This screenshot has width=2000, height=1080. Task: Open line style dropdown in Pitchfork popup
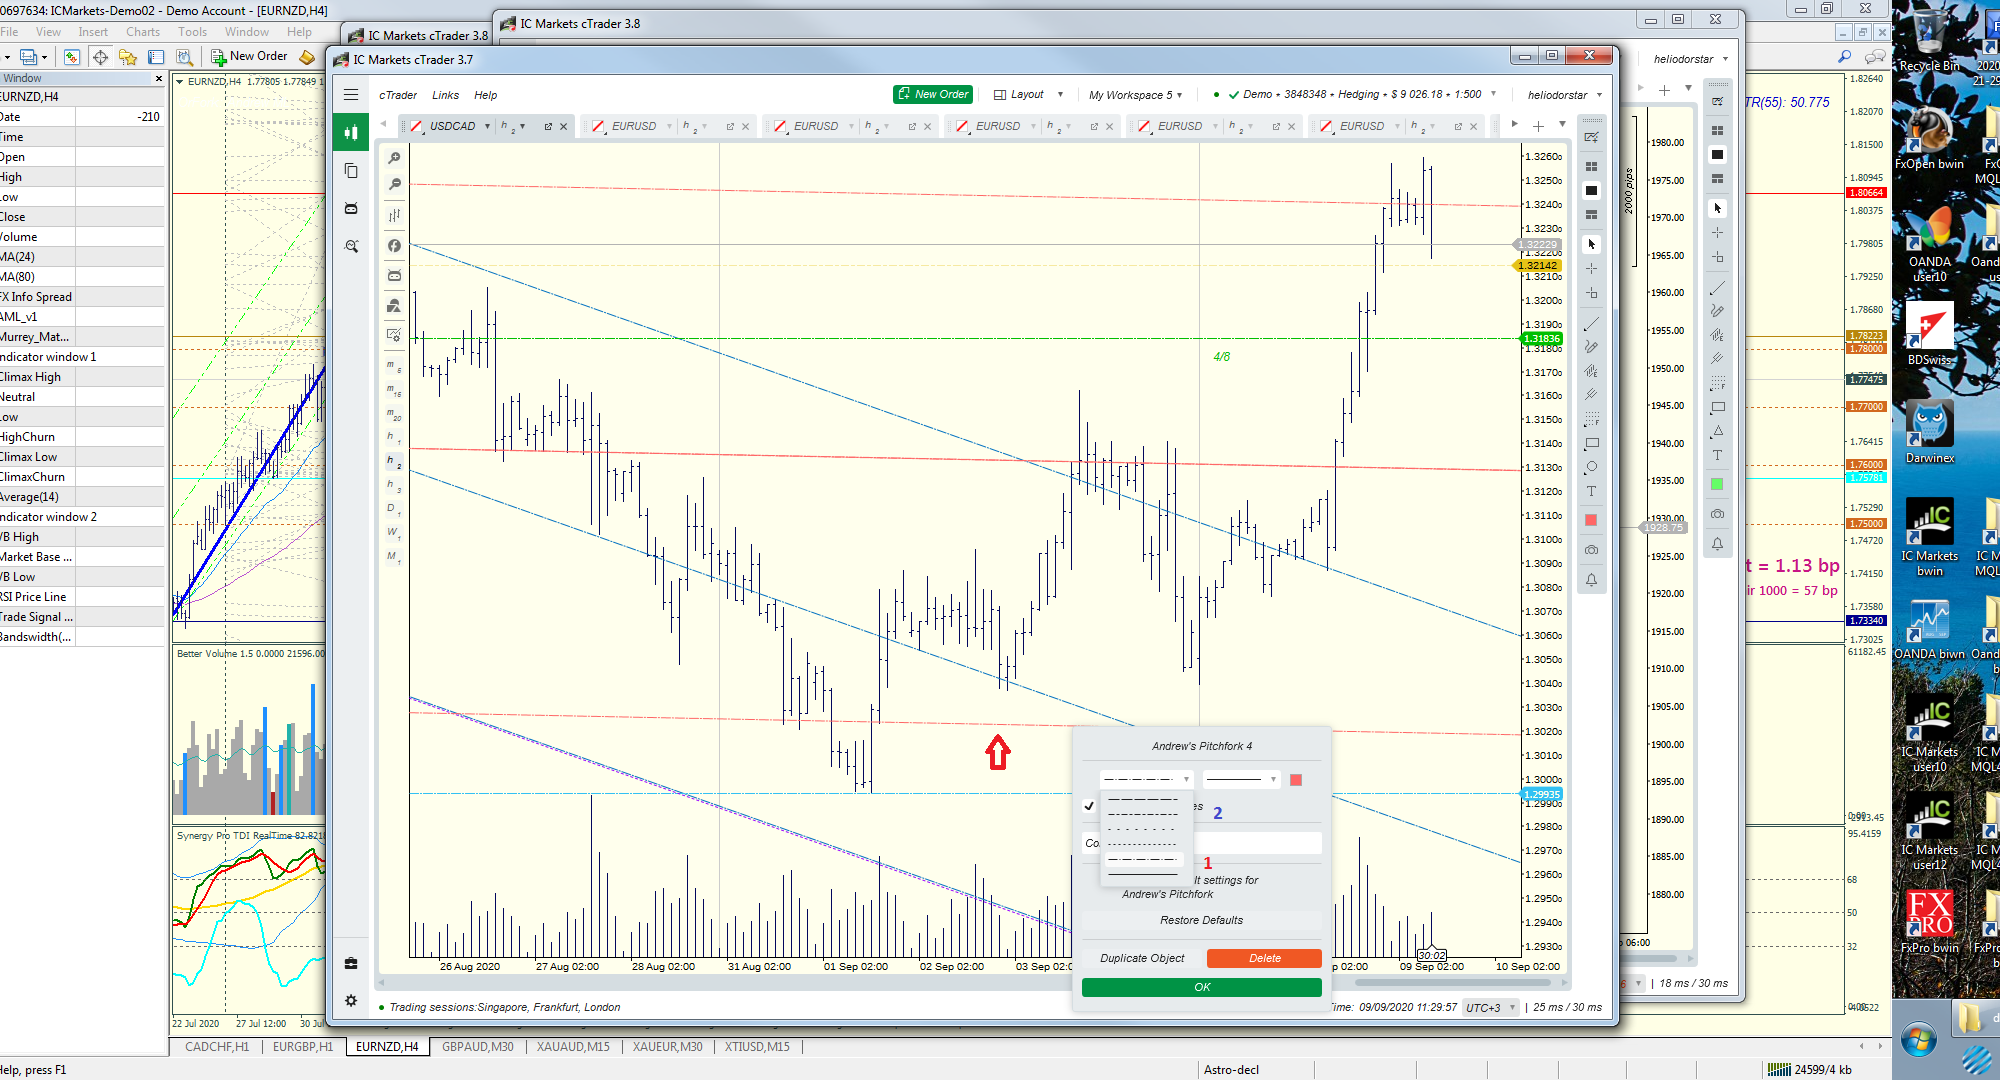pyautogui.click(x=1146, y=779)
